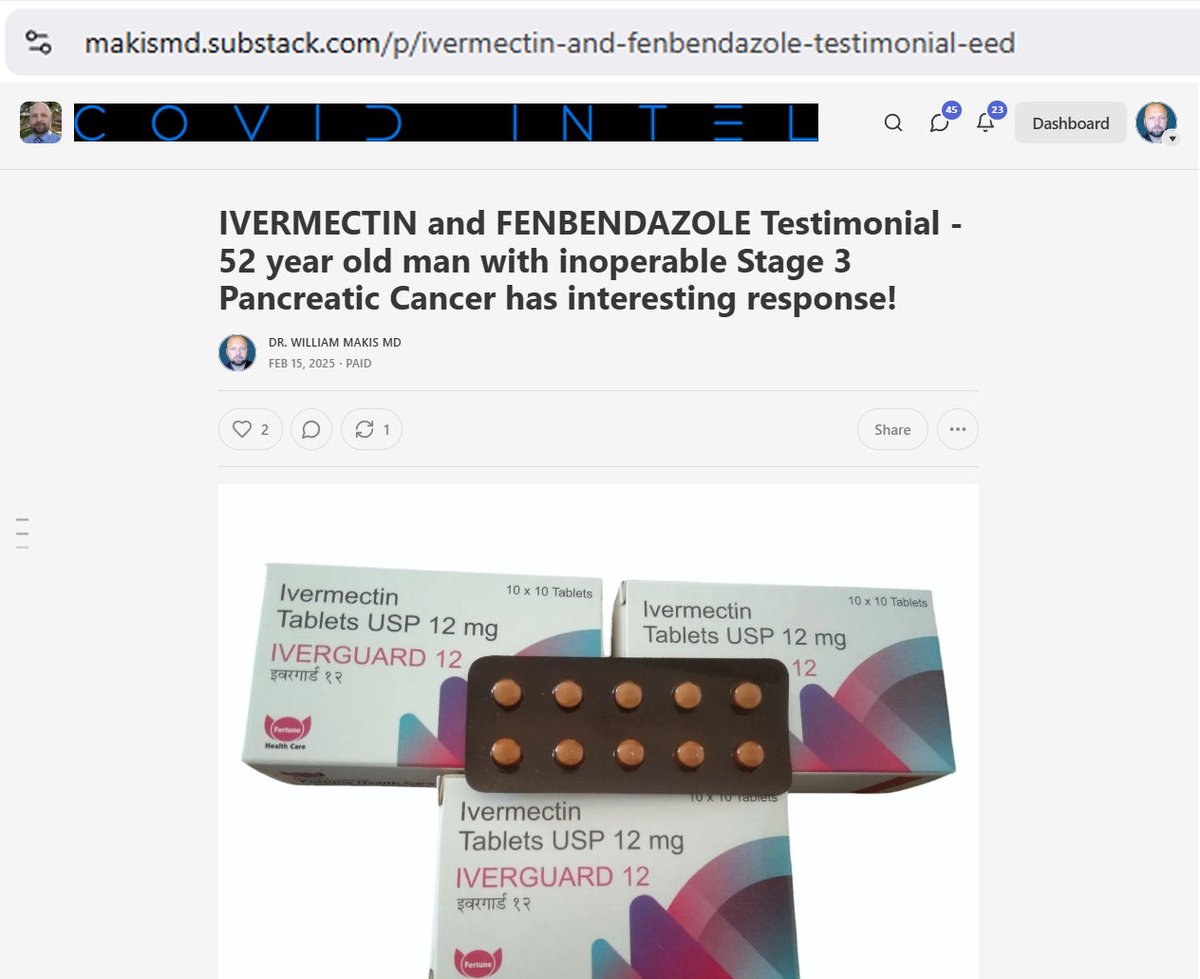
Task: Click the author avatar beside the byline
Action: 237,352
